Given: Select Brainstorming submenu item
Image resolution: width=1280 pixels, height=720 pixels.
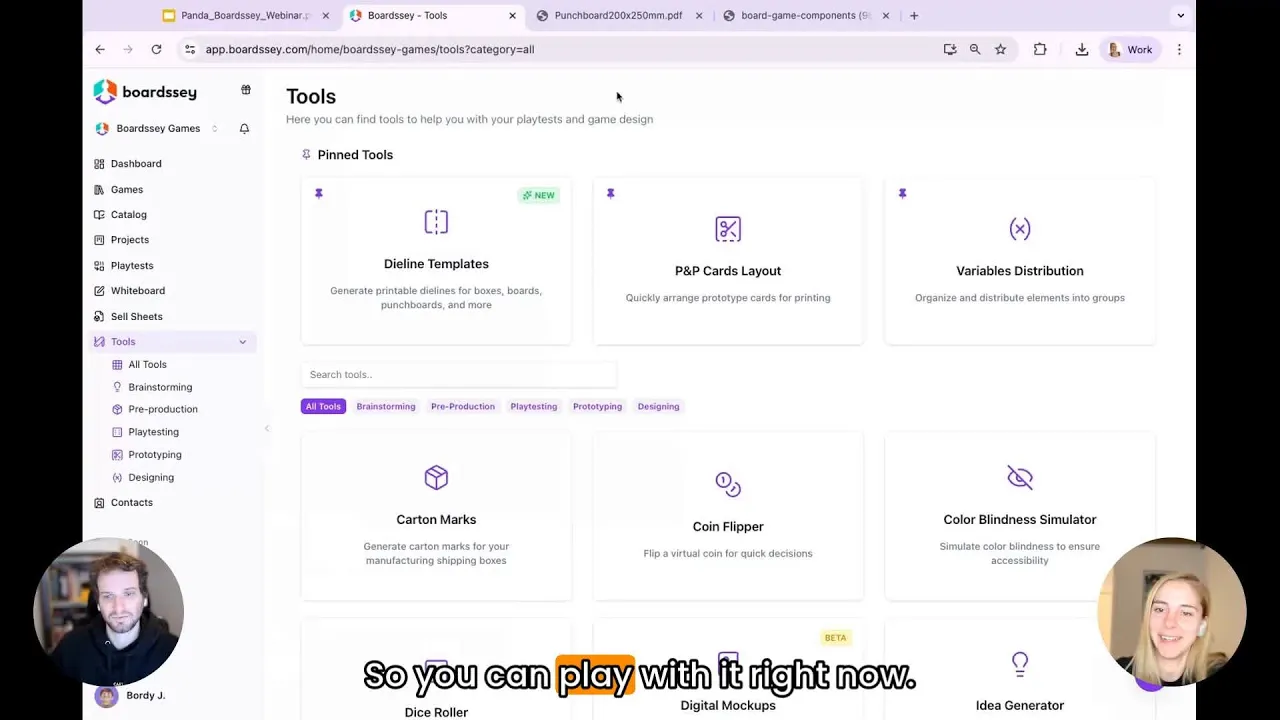Looking at the screenshot, I should pos(160,387).
